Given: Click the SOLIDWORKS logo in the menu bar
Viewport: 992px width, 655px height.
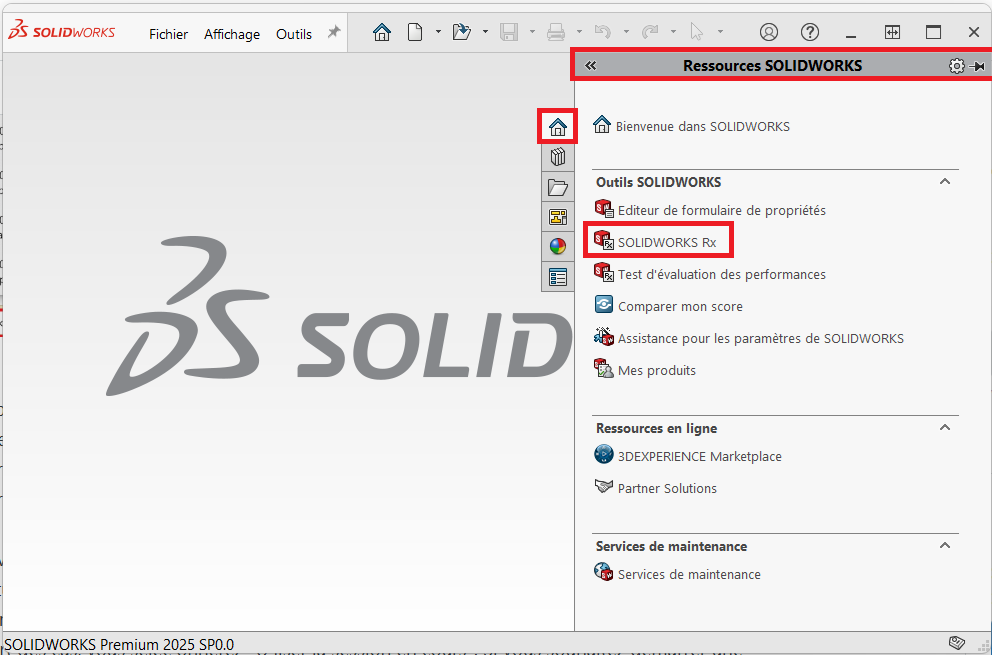Looking at the screenshot, I should coord(62,30).
